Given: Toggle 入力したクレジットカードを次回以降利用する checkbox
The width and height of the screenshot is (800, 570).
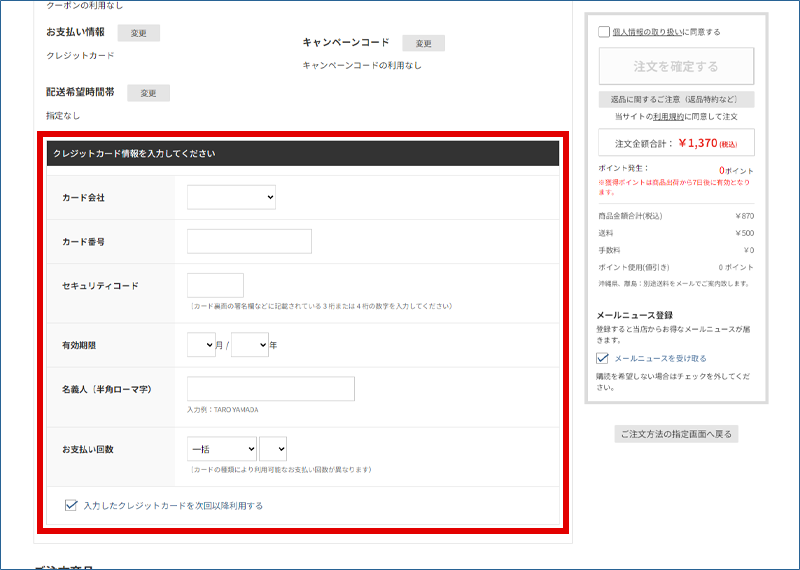Looking at the screenshot, I should (71, 505).
